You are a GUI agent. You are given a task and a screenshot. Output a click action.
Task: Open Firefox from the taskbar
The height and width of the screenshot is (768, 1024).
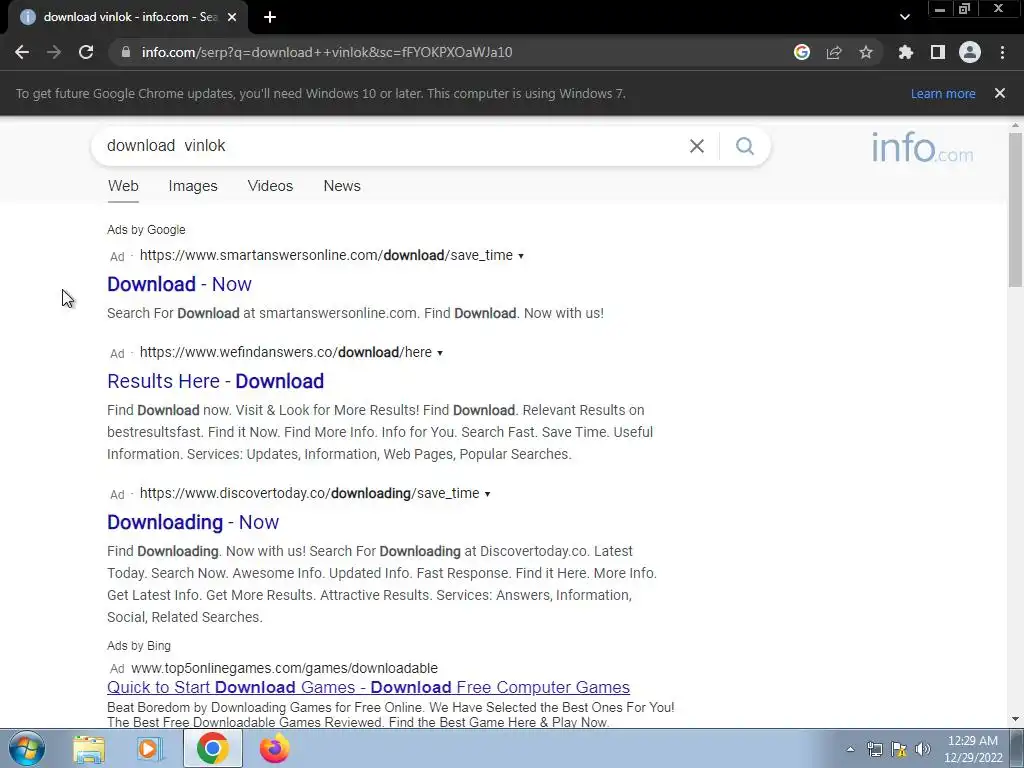pos(274,748)
